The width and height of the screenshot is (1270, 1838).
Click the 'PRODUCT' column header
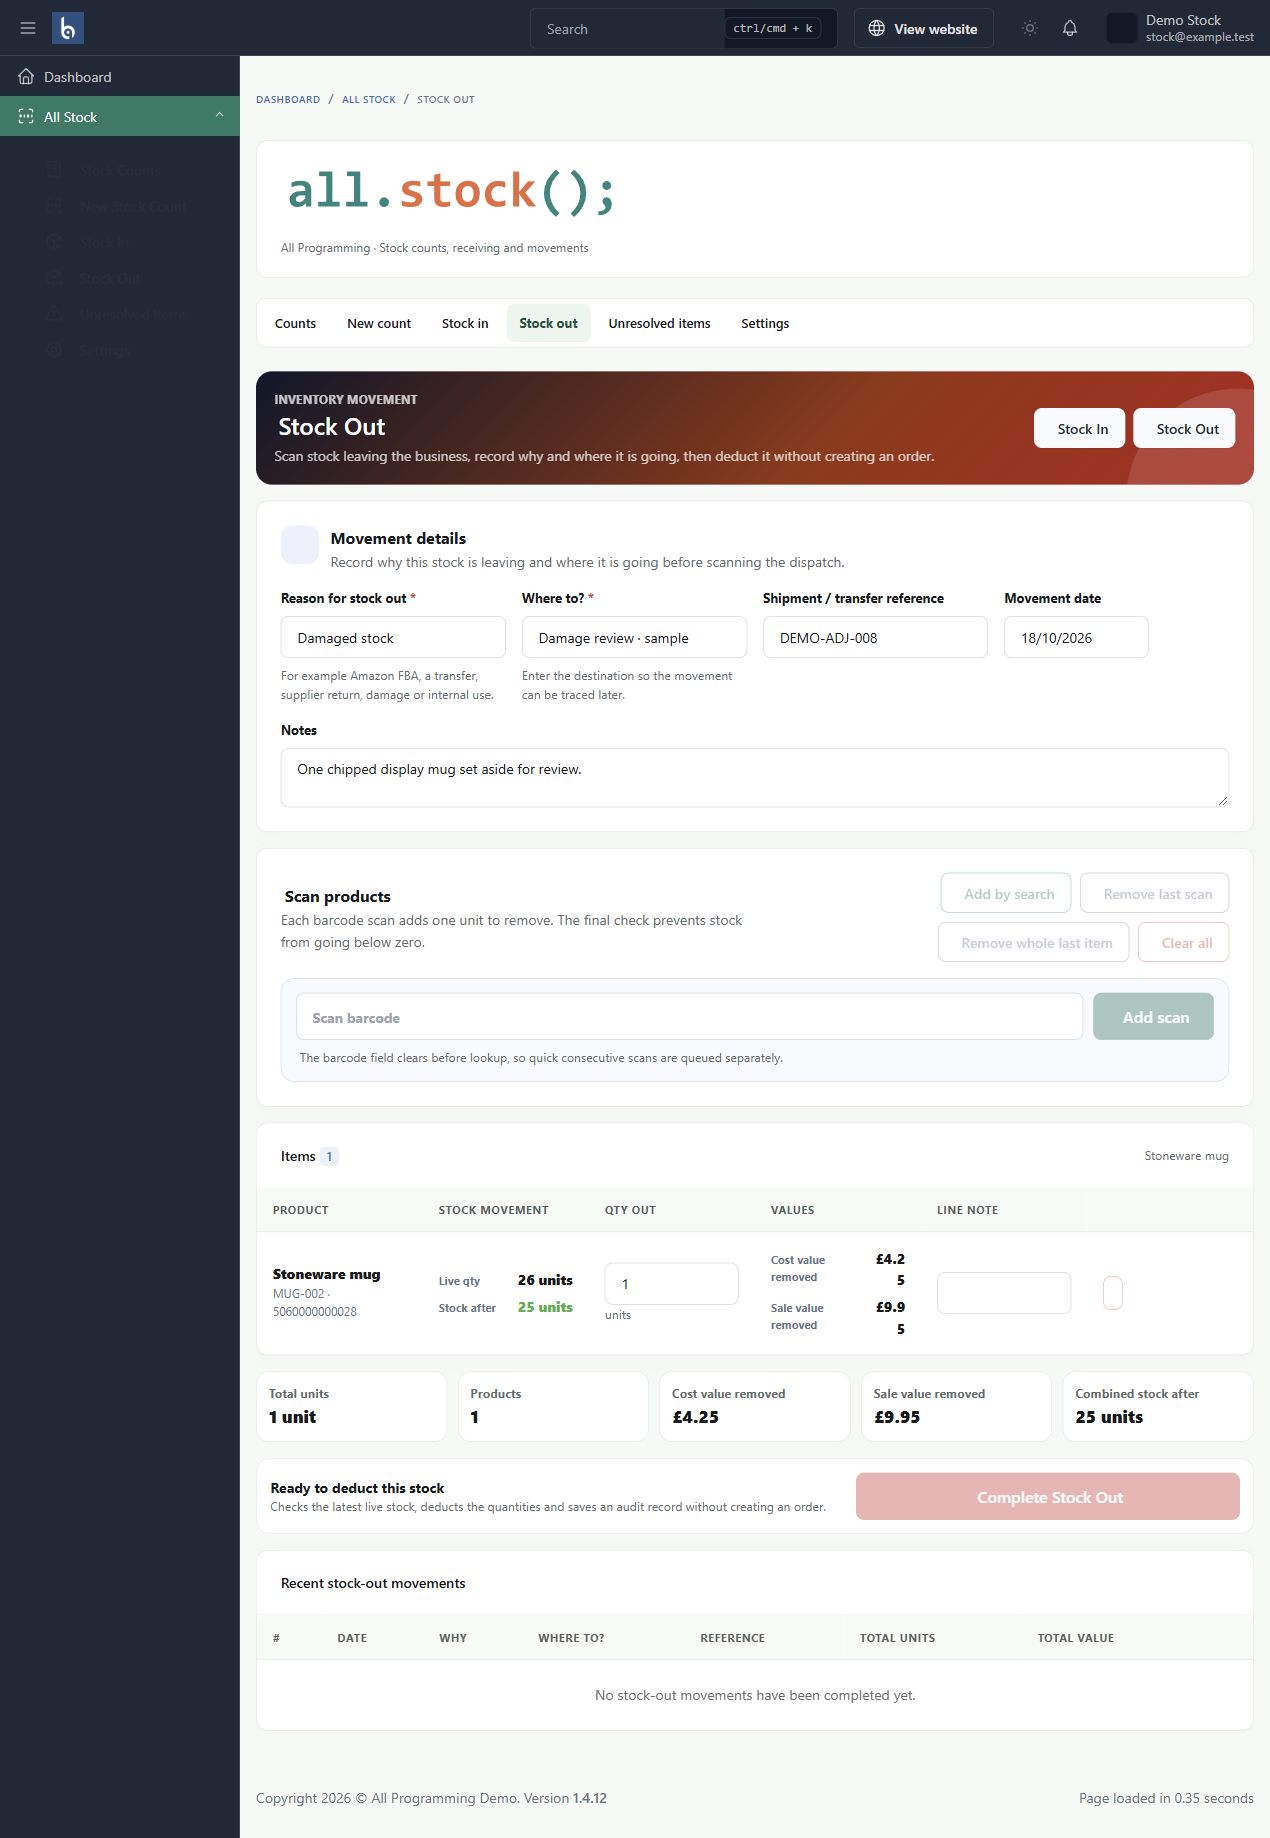tap(301, 1211)
